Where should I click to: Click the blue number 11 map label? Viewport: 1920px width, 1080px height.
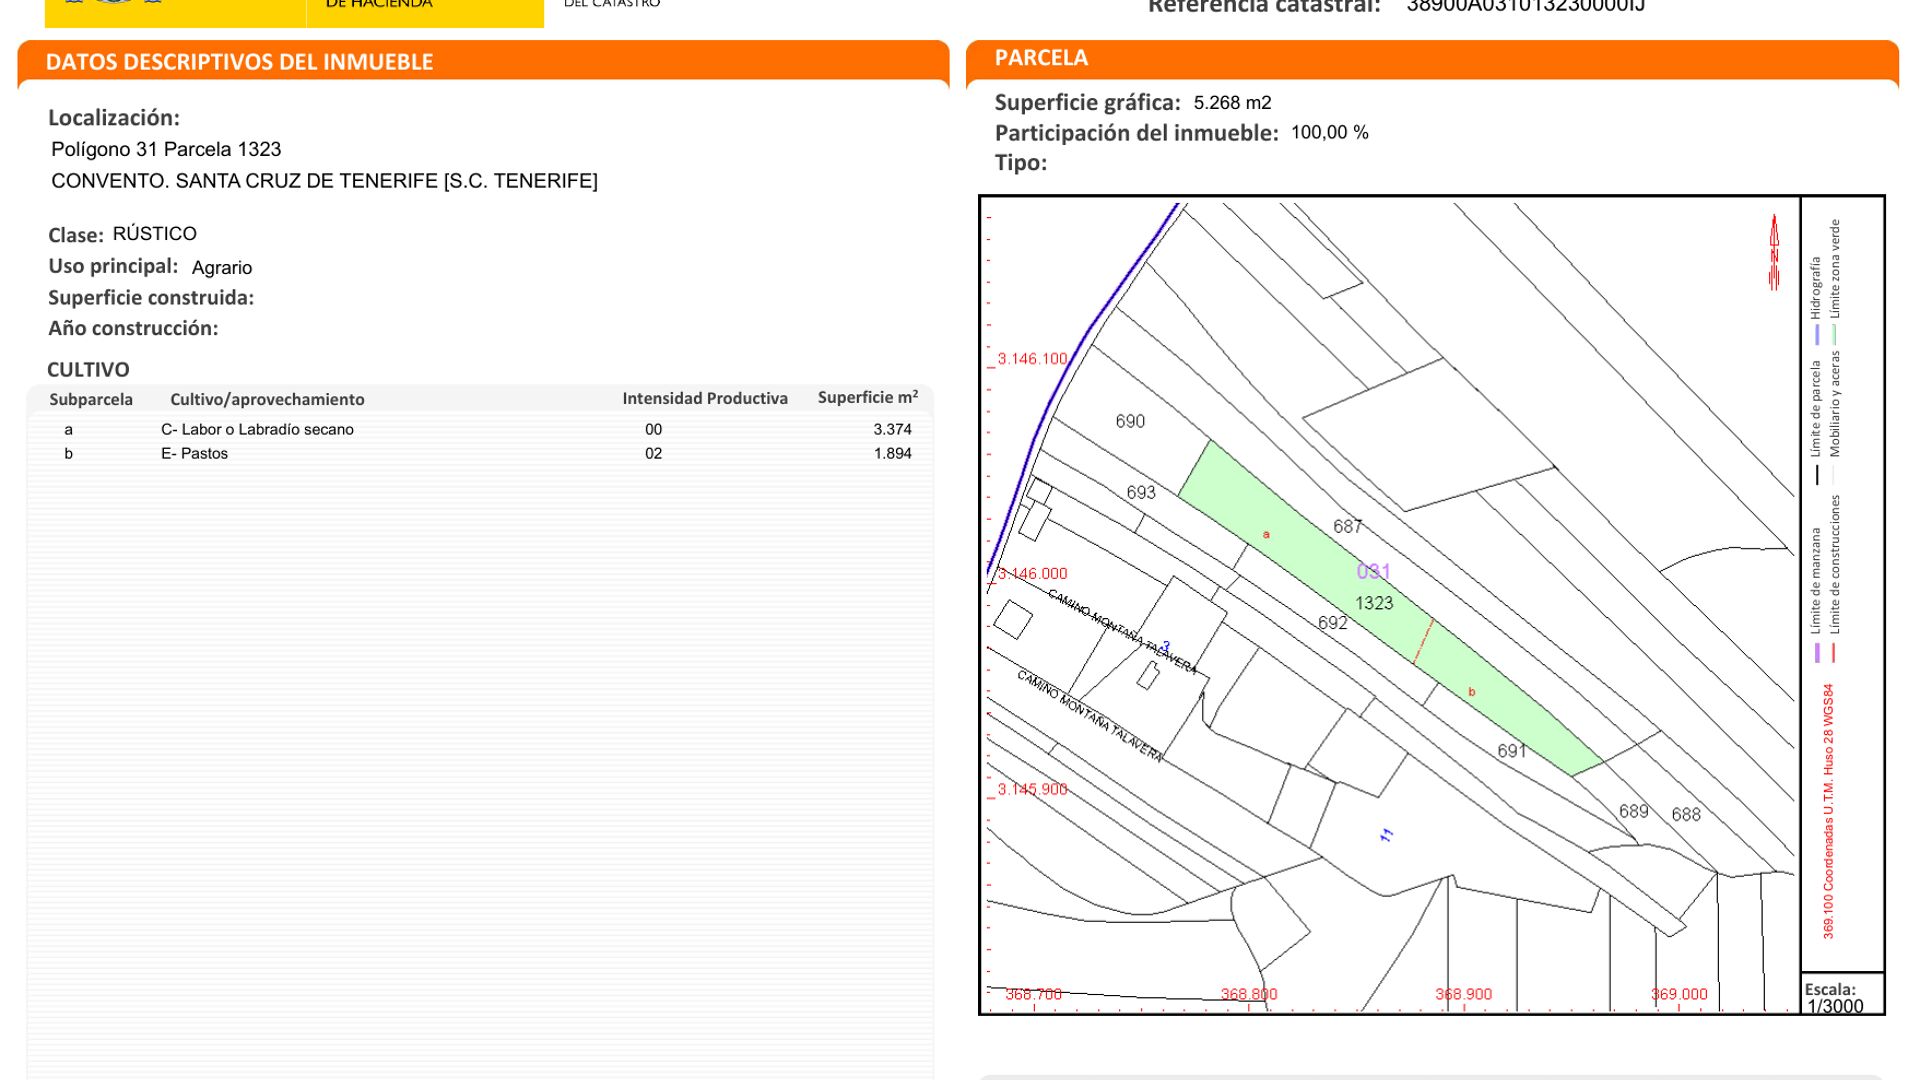tap(1387, 835)
